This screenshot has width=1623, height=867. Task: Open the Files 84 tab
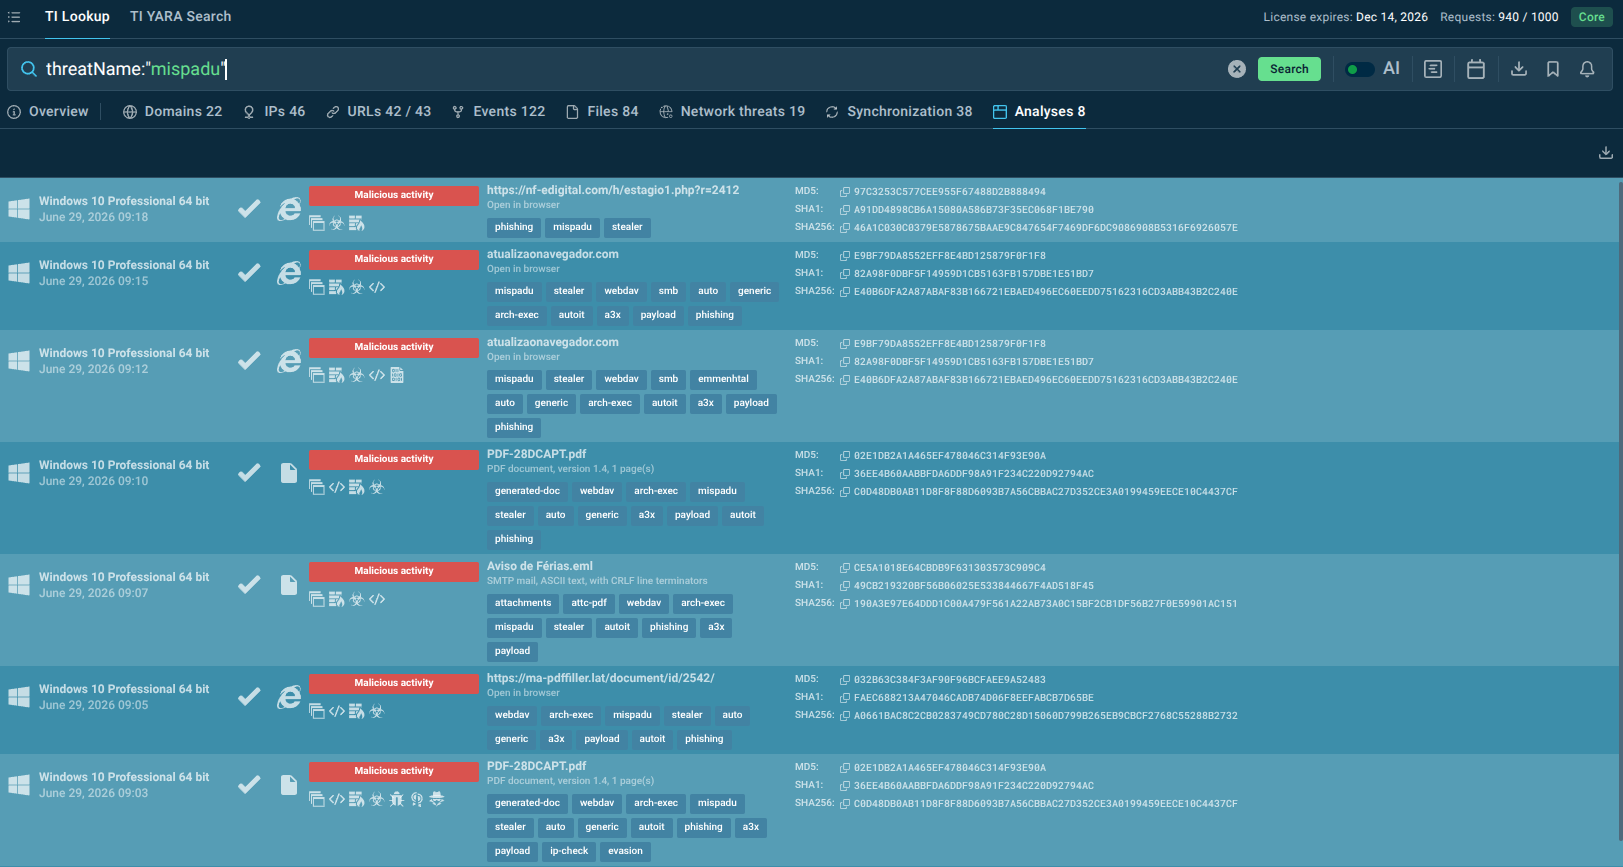[602, 112]
